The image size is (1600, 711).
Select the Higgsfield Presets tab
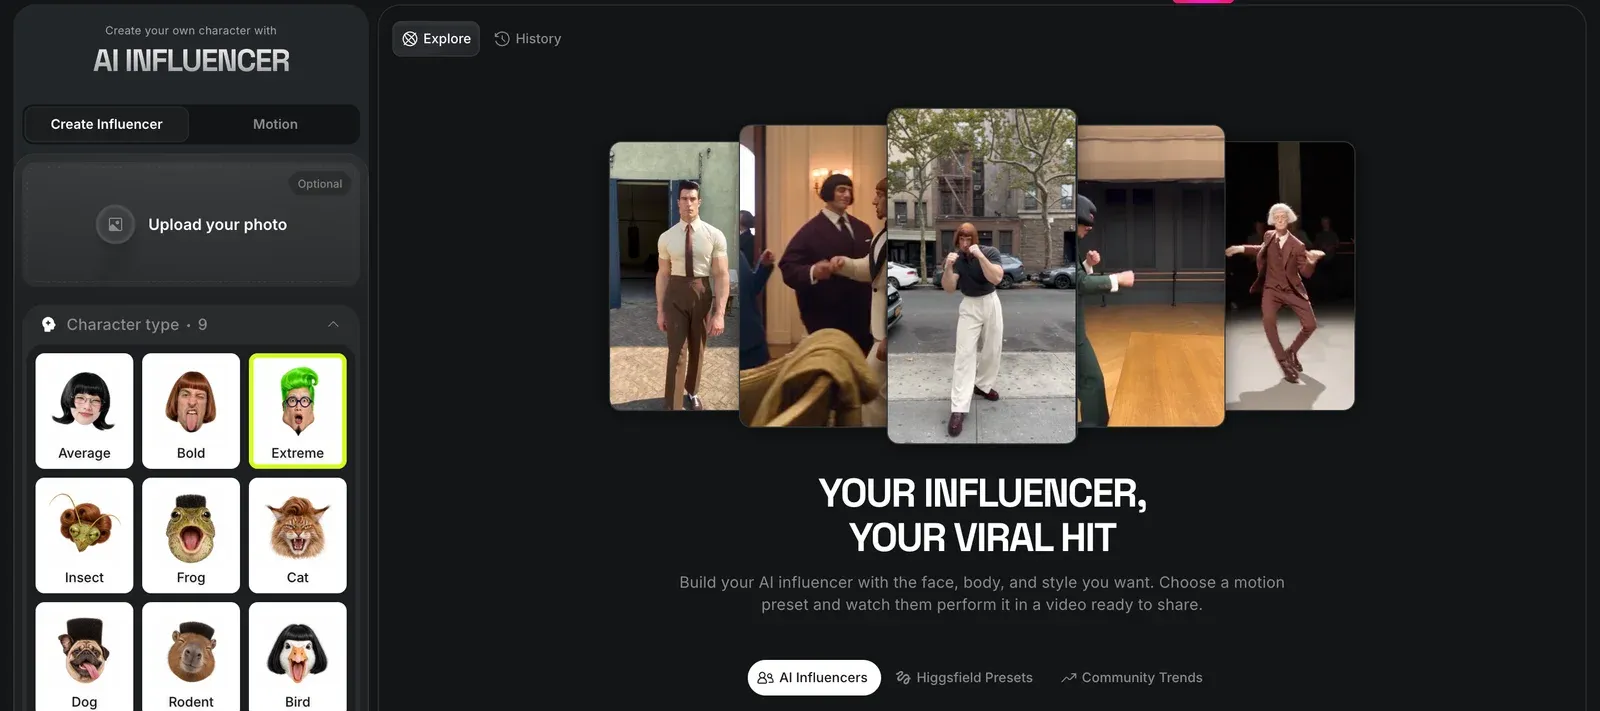coord(964,677)
